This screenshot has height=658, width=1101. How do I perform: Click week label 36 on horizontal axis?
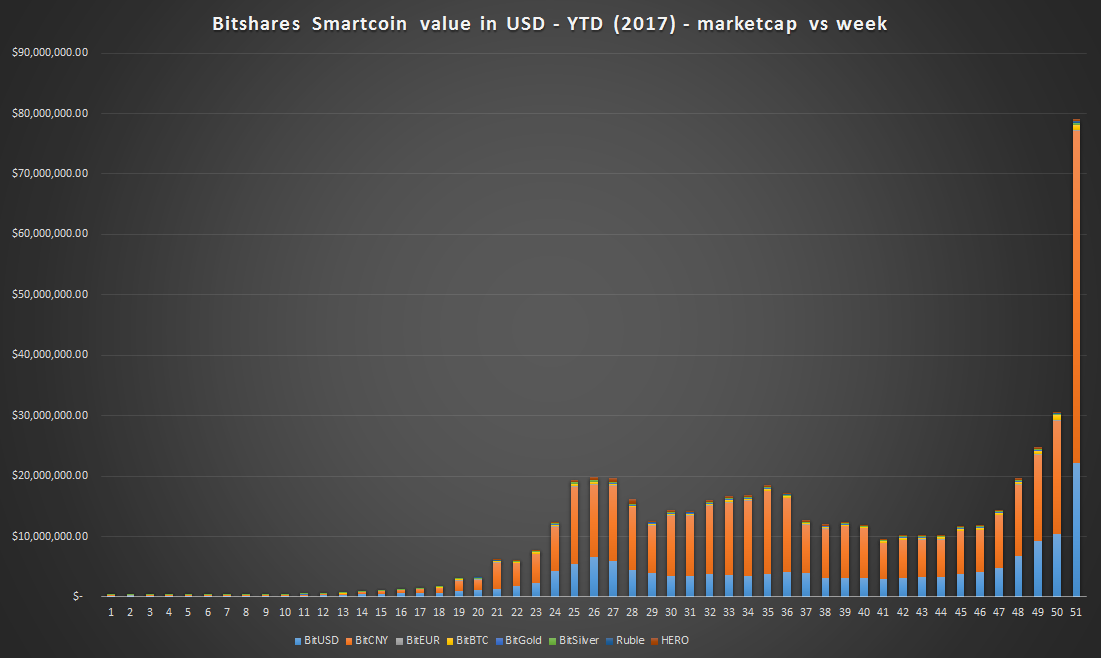click(786, 612)
